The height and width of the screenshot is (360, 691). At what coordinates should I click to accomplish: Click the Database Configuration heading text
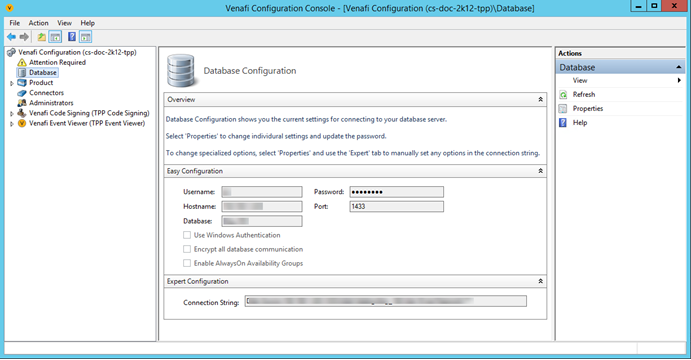point(250,71)
